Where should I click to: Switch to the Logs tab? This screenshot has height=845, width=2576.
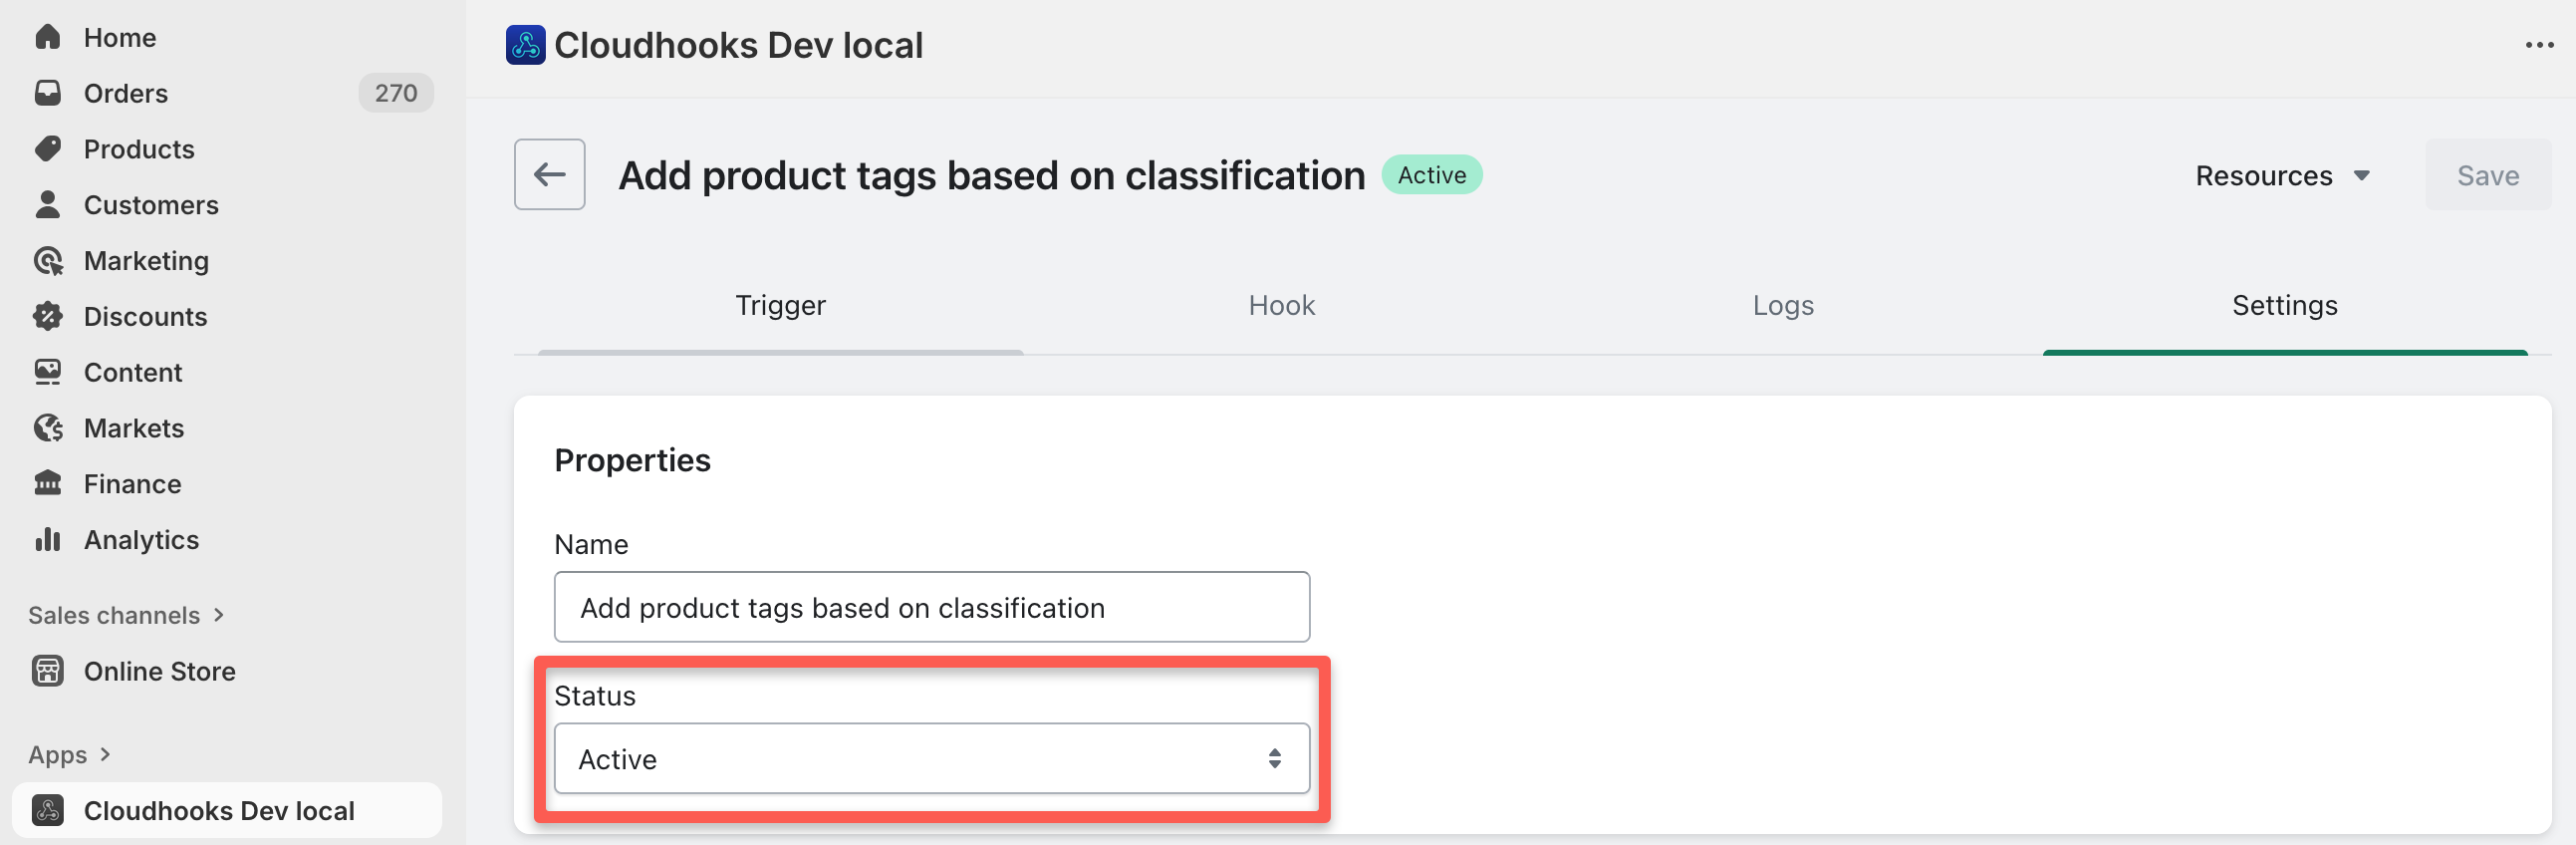point(1782,305)
